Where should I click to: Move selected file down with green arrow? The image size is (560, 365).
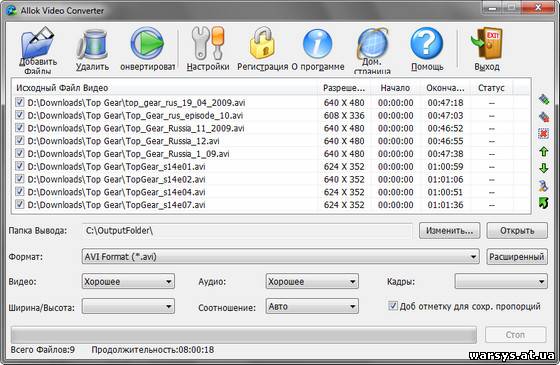click(x=544, y=168)
